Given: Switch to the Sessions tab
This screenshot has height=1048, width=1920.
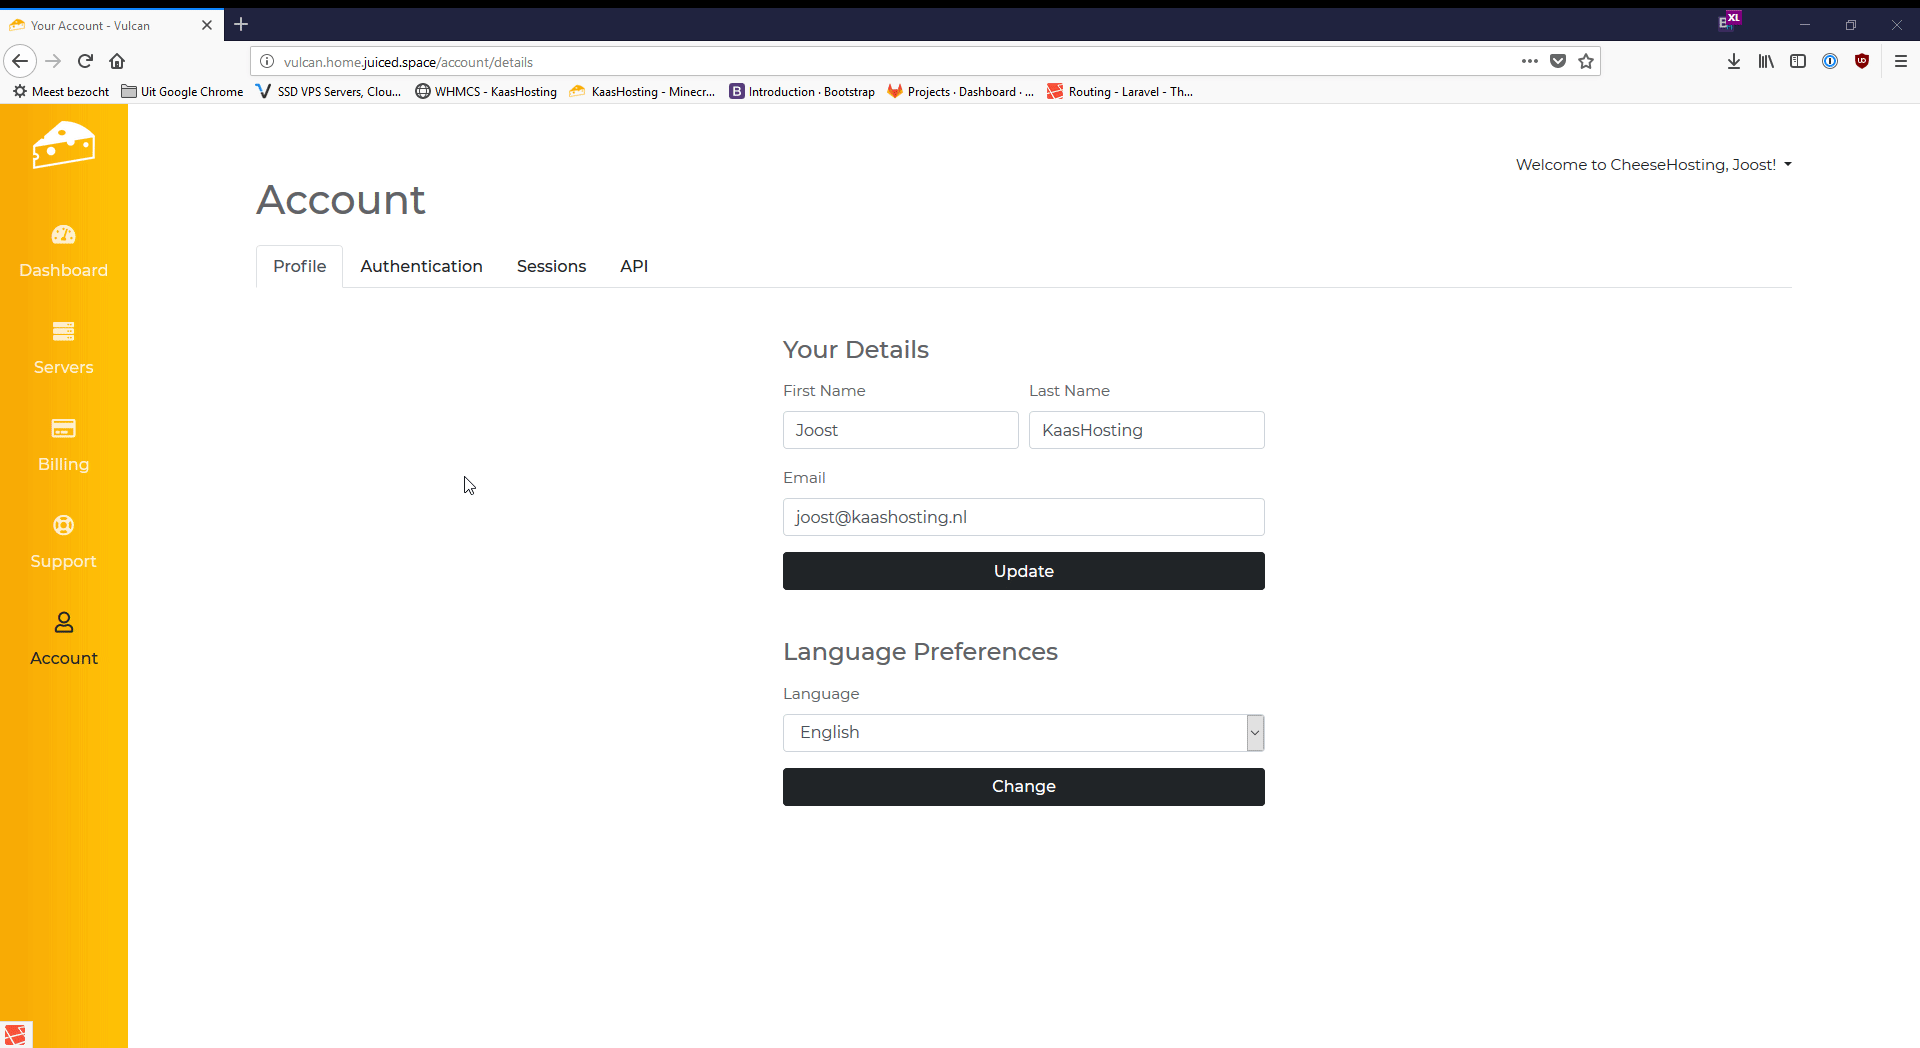Looking at the screenshot, I should [551, 266].
